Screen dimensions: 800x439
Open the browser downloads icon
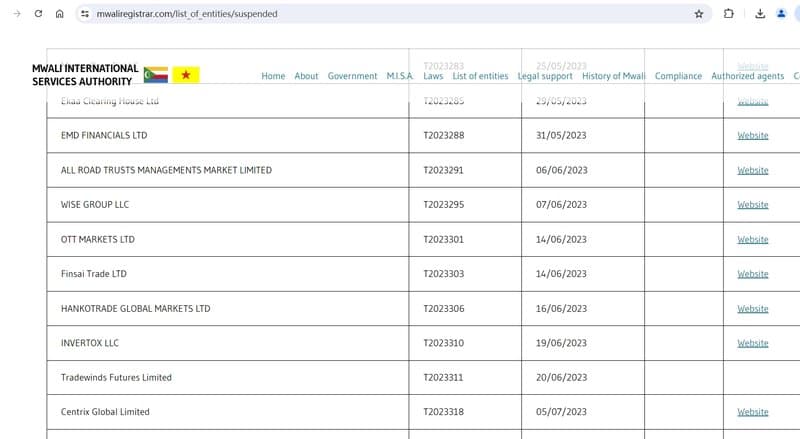760,14
